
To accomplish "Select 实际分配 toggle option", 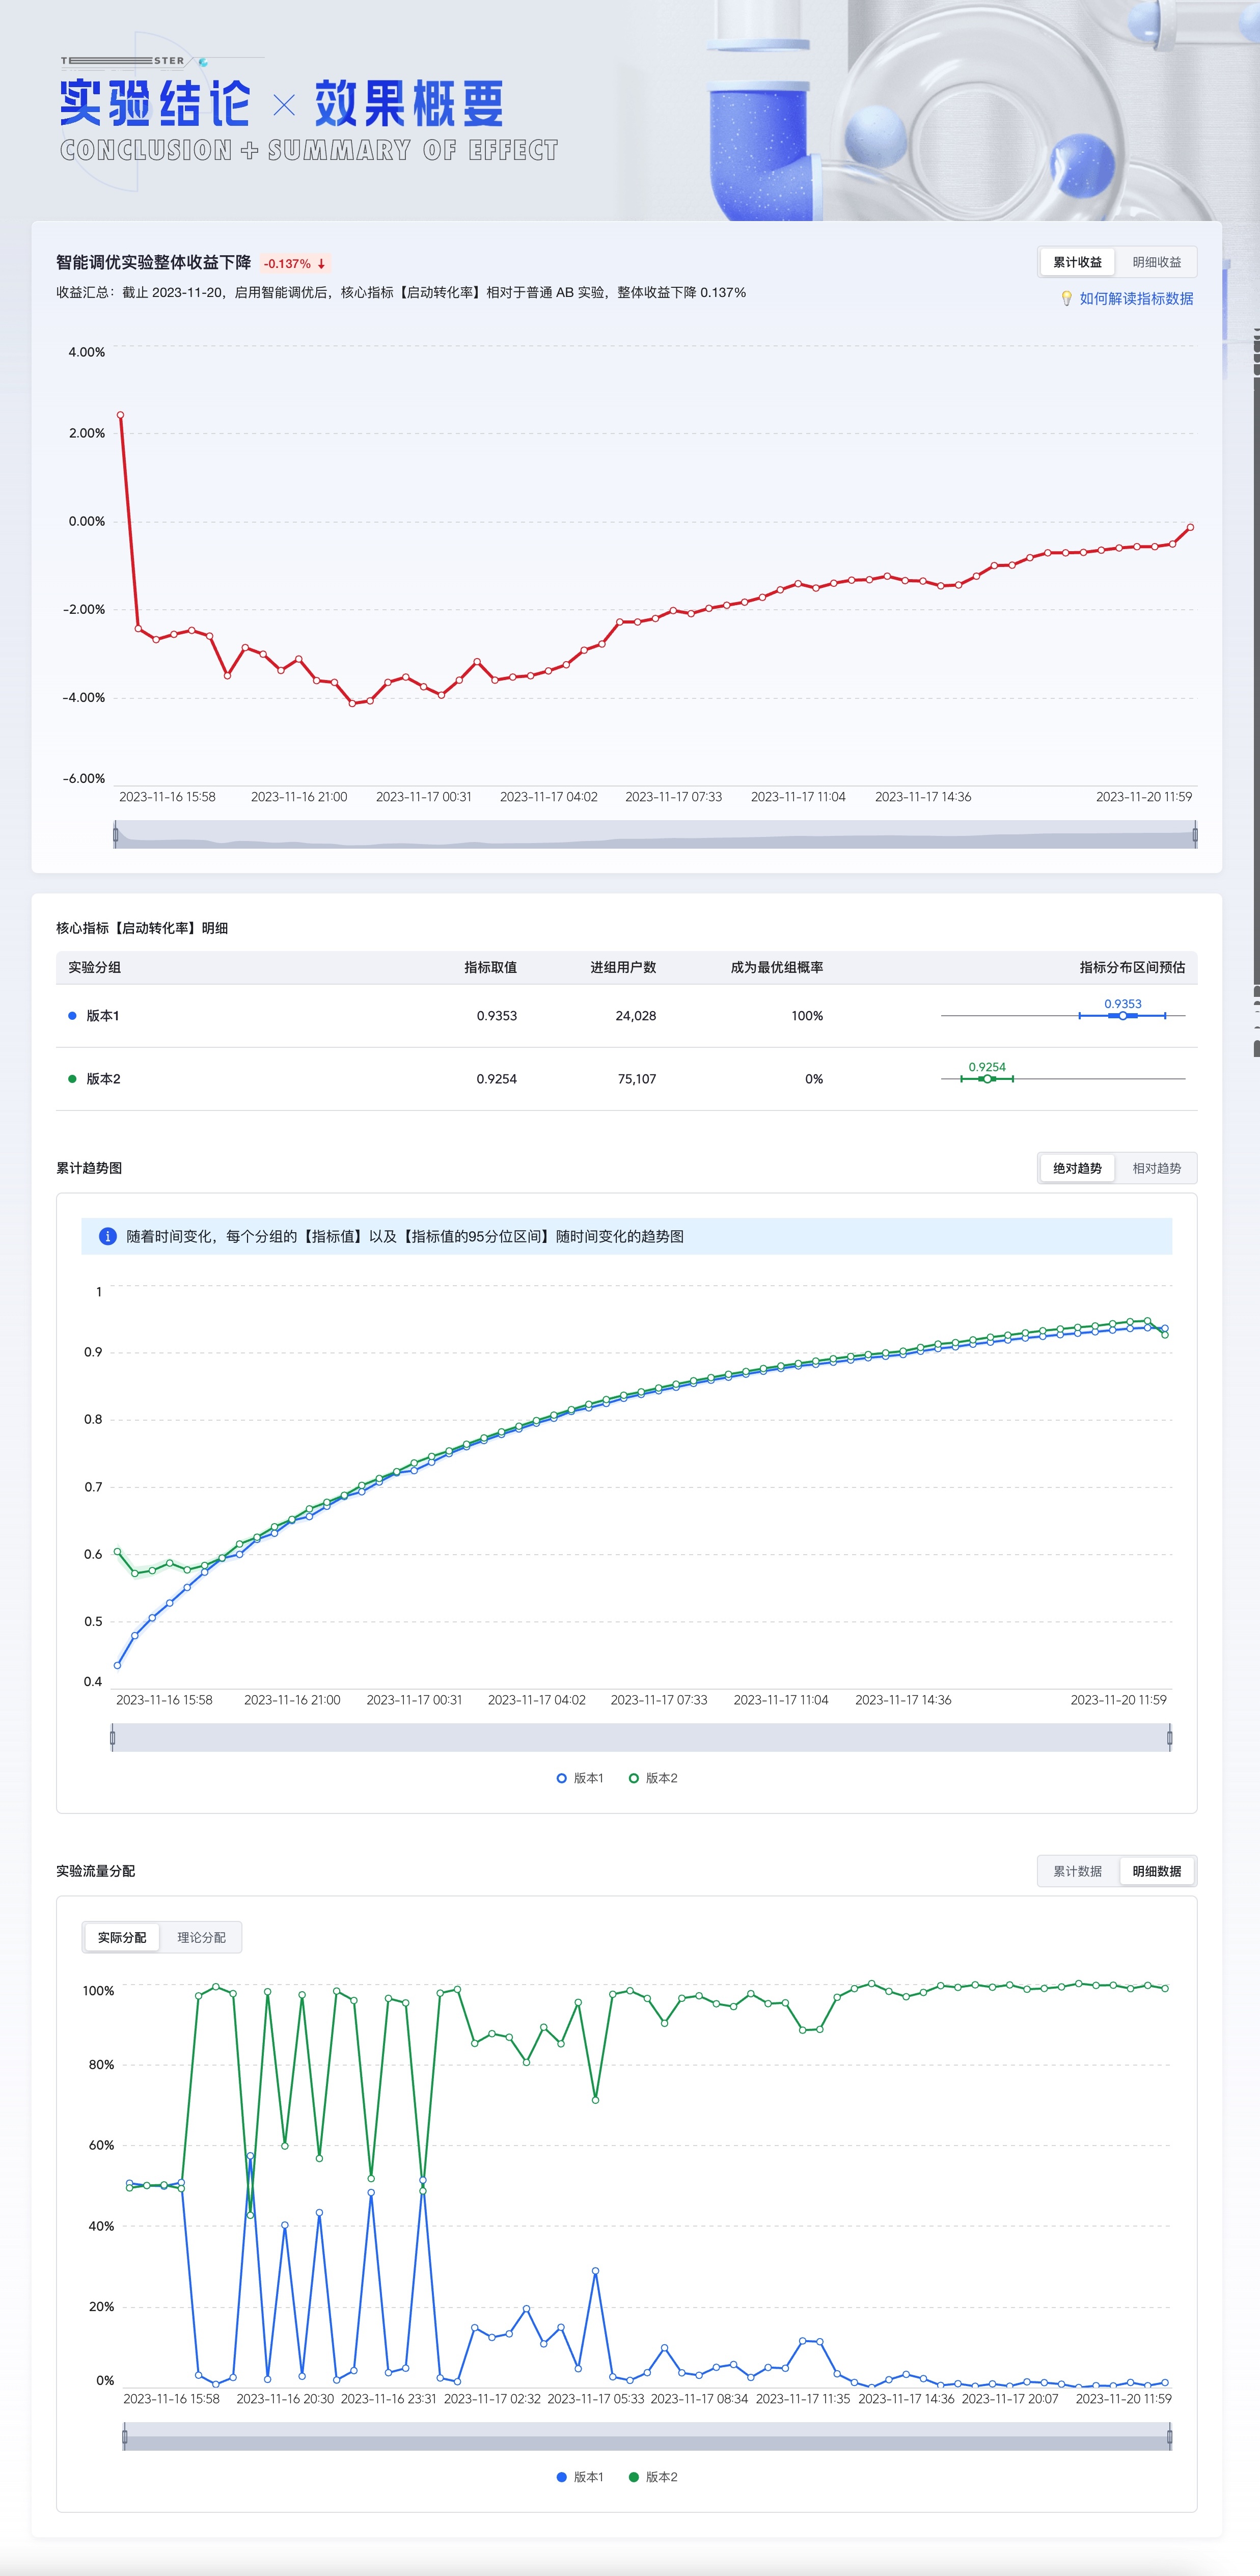I will [122, 1937].
